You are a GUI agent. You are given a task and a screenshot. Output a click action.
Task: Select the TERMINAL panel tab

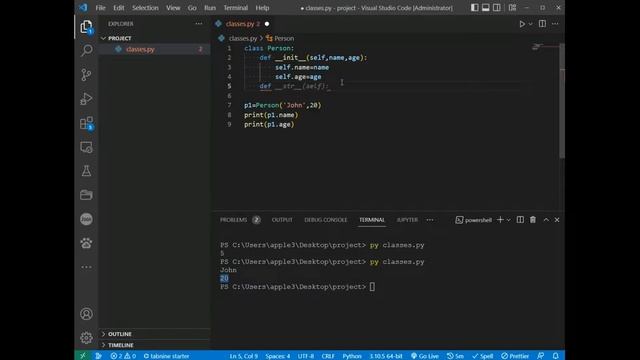(372, 220)
